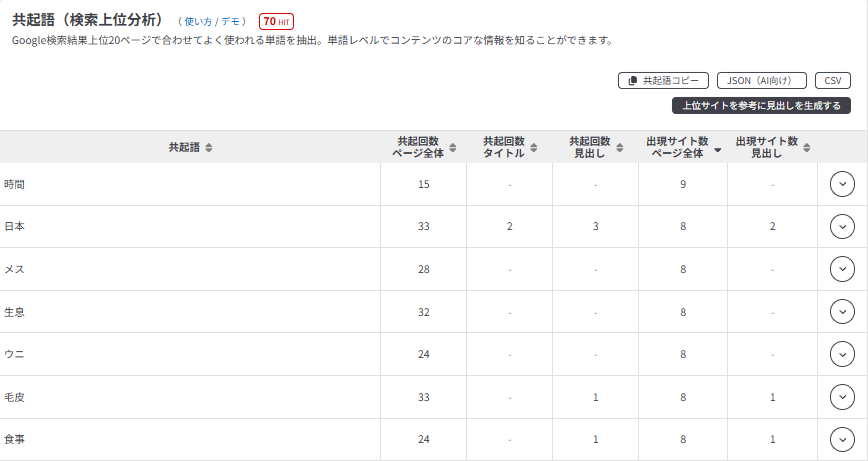Expand the 生息 row details
868x461 pixels.
click(842, 312)
